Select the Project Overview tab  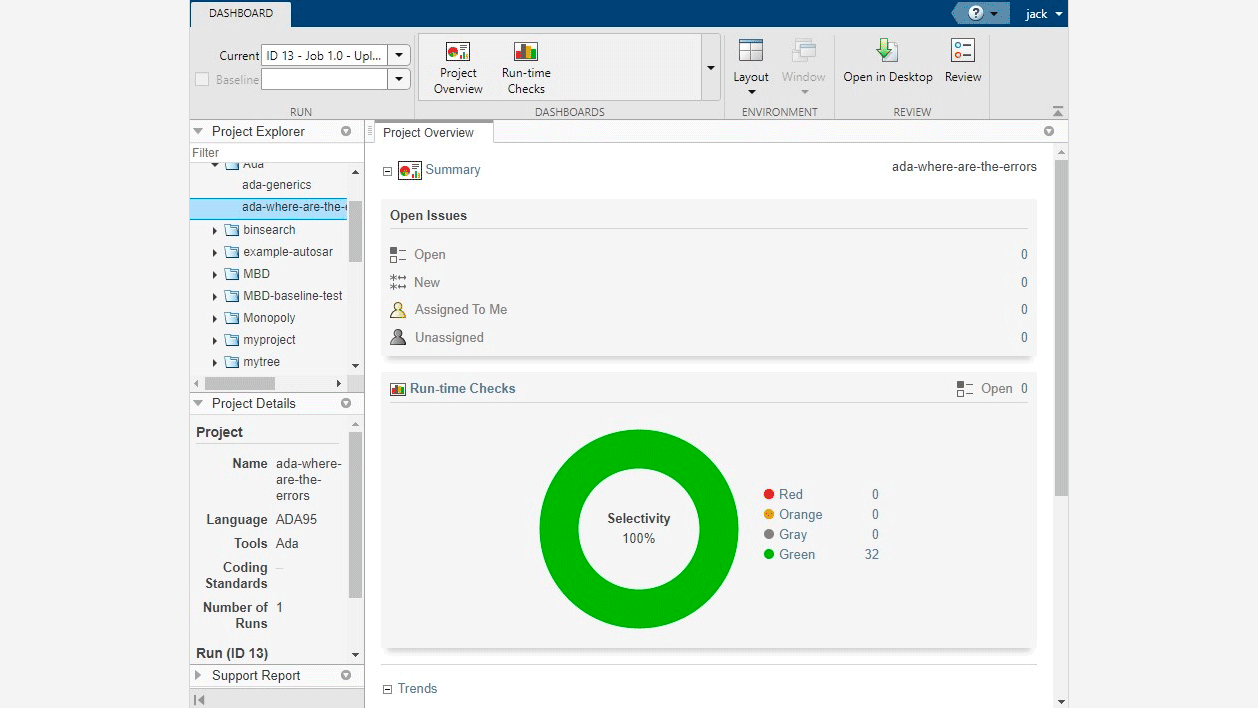click(x=428, y=133)
